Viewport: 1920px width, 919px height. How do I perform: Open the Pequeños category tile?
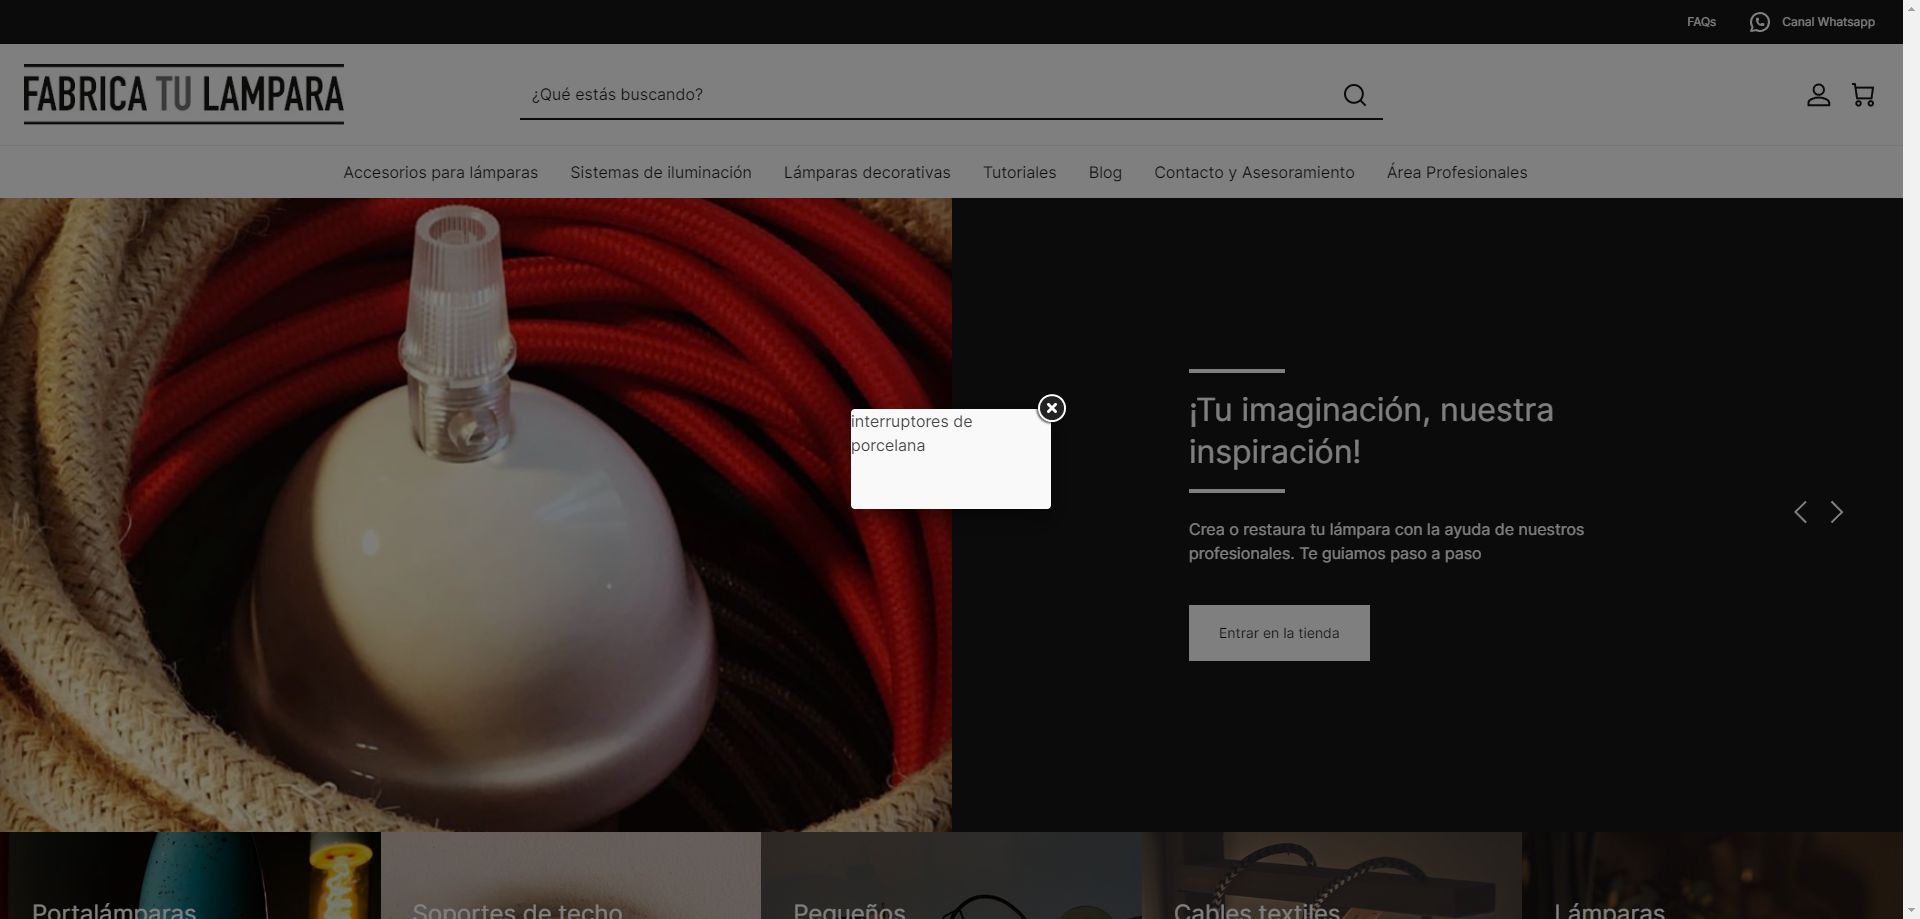tap(951, 876)
